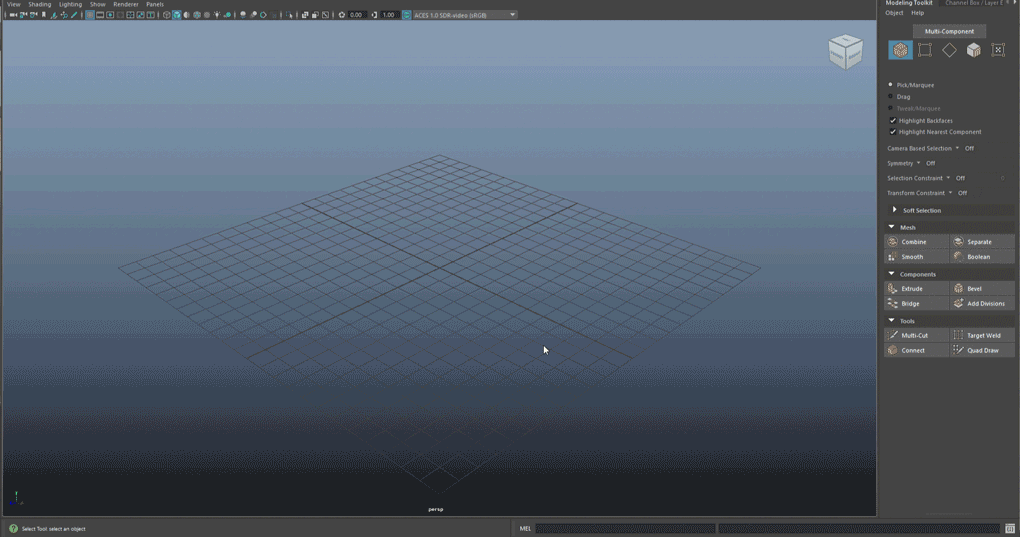
Task: Toggle the Lock Camera icon
Action: 23,15
